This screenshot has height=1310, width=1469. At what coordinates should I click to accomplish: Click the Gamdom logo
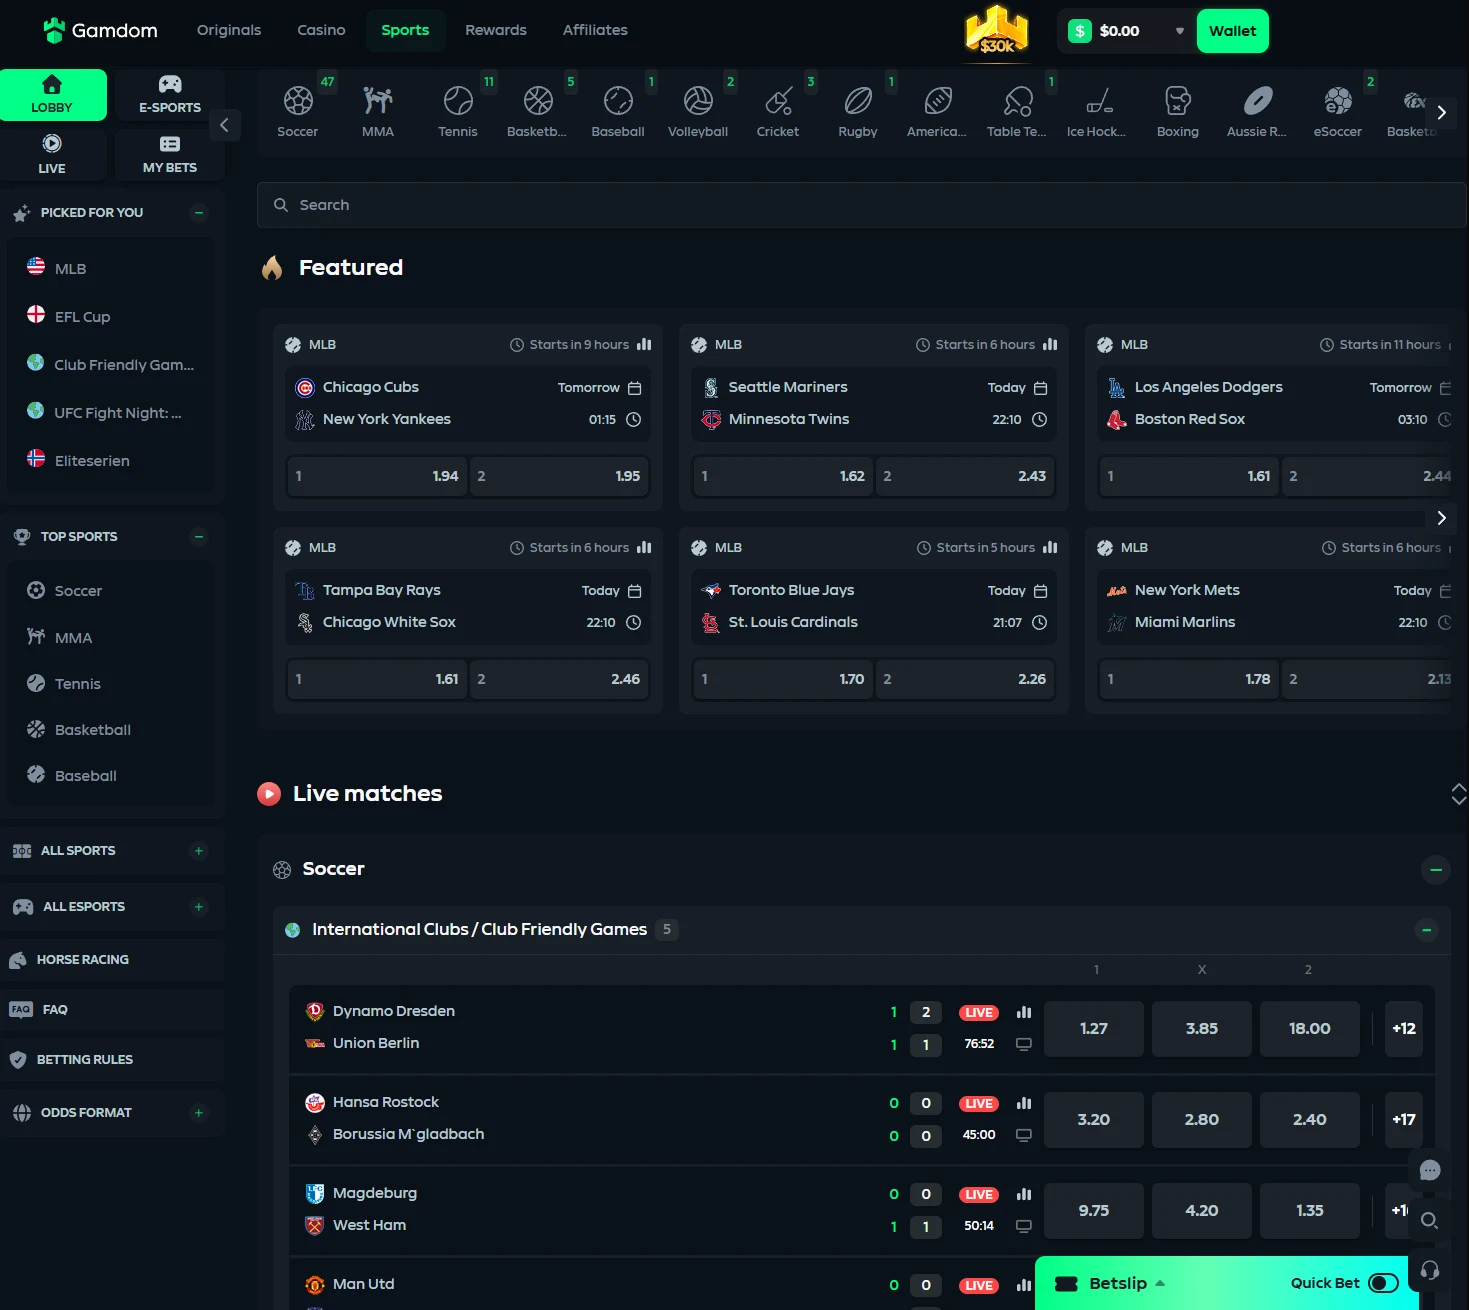pos(100,31)
